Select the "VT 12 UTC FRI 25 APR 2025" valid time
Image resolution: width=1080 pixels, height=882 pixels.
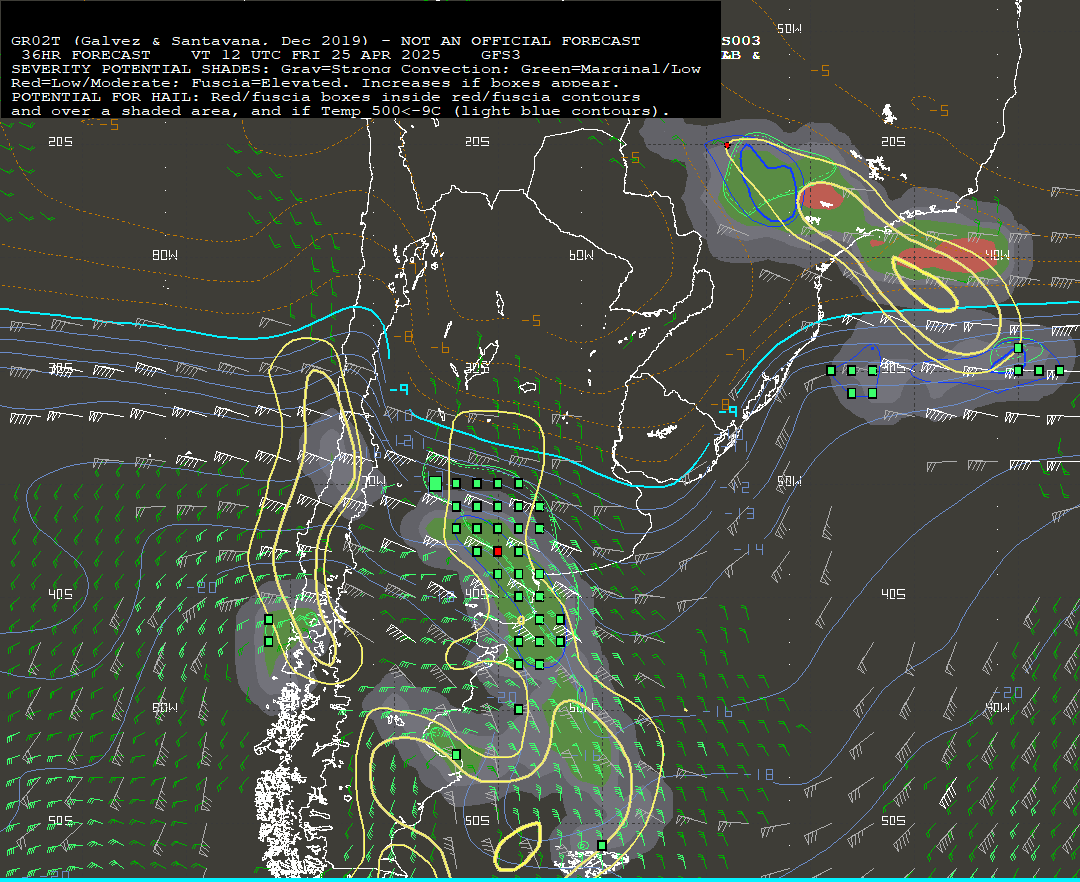pos(315,55)
